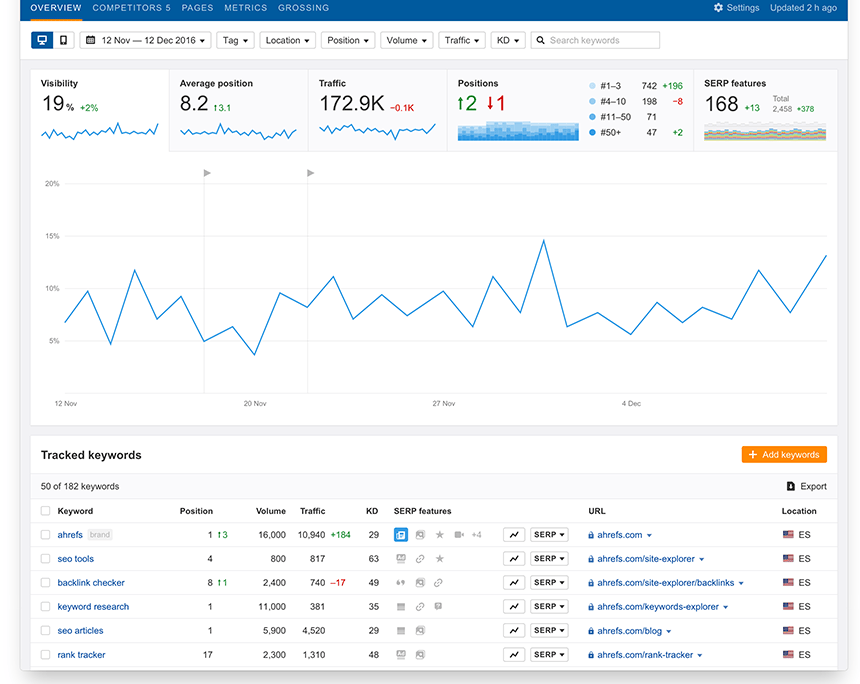The width and height of the screenshot is (860, 684).
Task: Open the Volume filter dropdown
Action: 406,40
